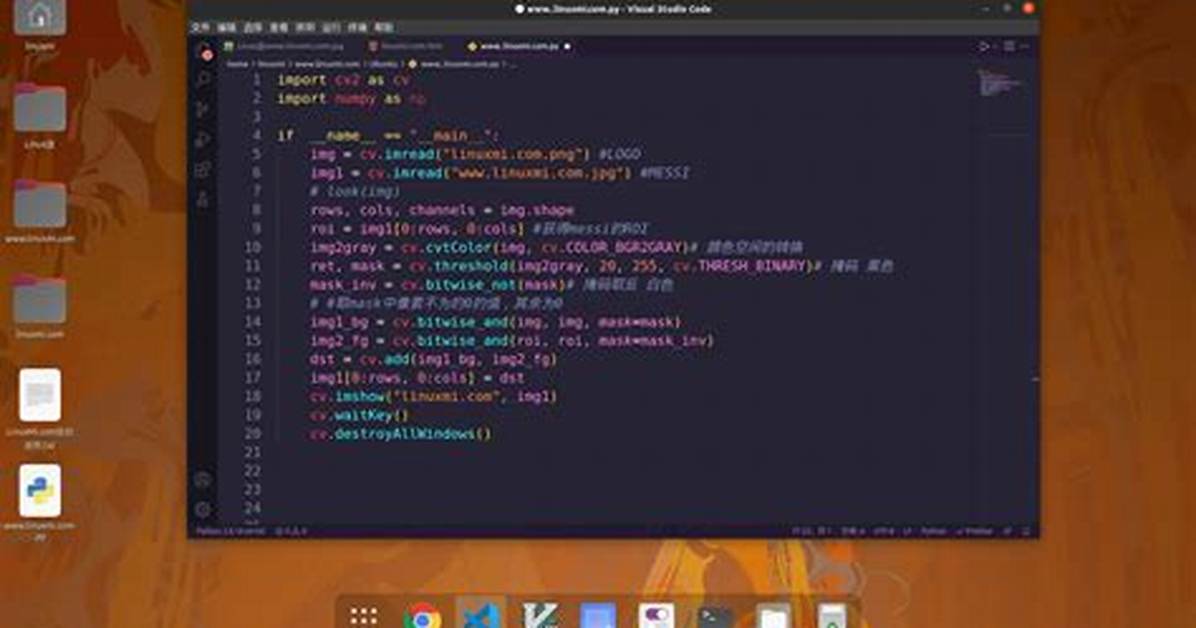Expand the run button dropdown arrow

(x=994, y=47)
